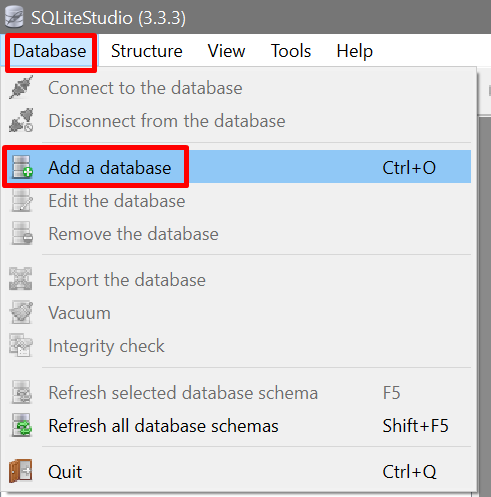Viewport: 491px width, 497px height.
Task: Click the unplug icon beside Disconnect from the database
Action: tap(21, 120)
